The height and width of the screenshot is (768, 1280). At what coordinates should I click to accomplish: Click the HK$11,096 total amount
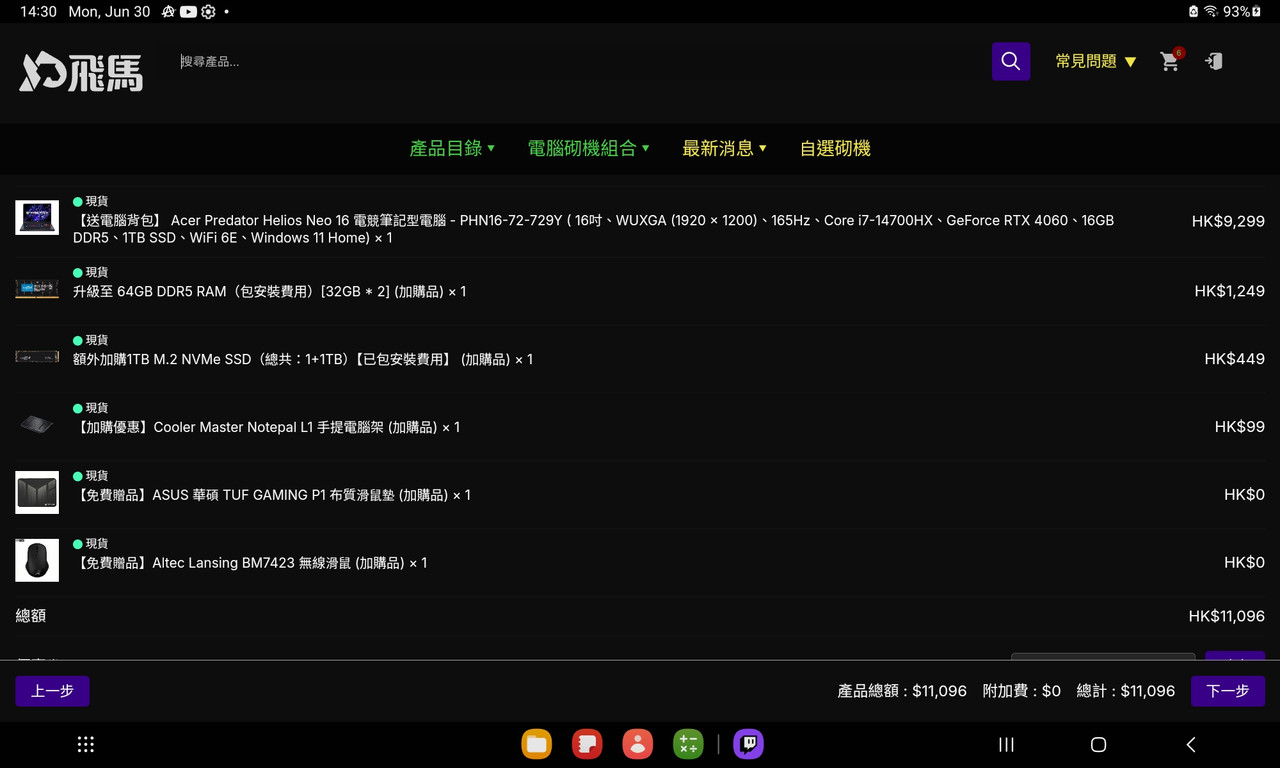1227,616
